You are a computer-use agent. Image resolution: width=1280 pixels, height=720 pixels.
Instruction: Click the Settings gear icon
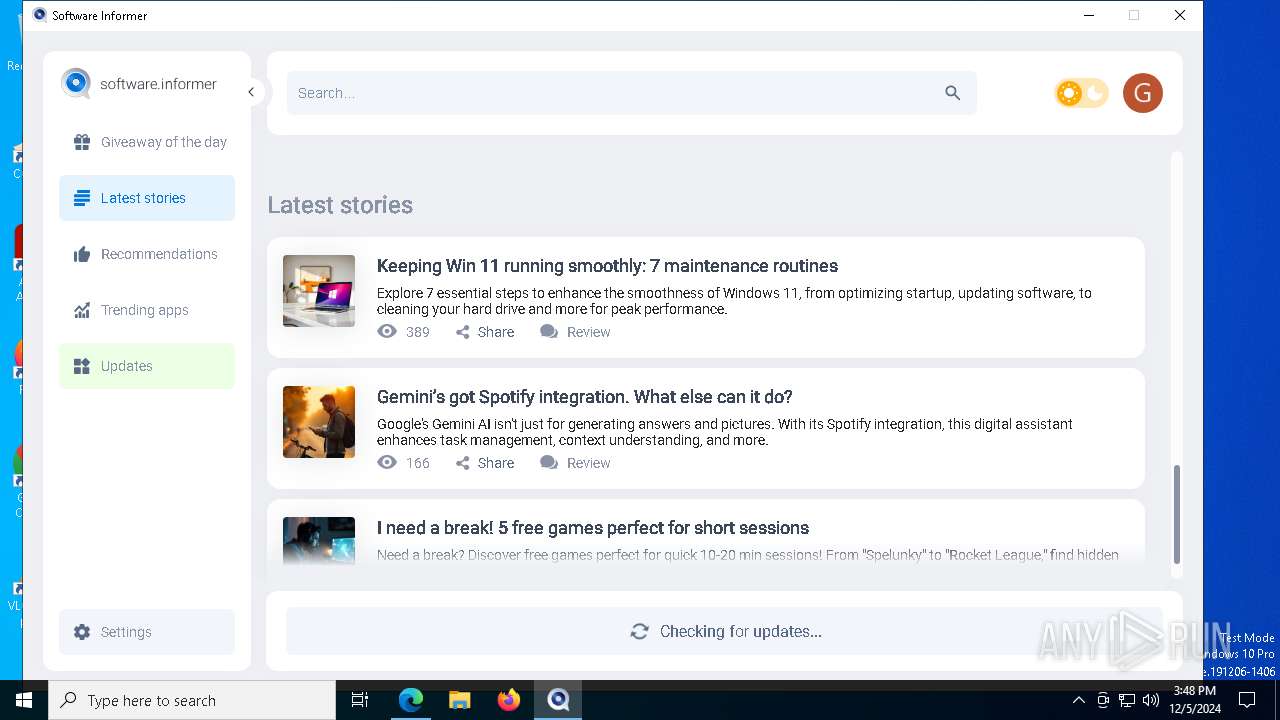coord(82,632)
